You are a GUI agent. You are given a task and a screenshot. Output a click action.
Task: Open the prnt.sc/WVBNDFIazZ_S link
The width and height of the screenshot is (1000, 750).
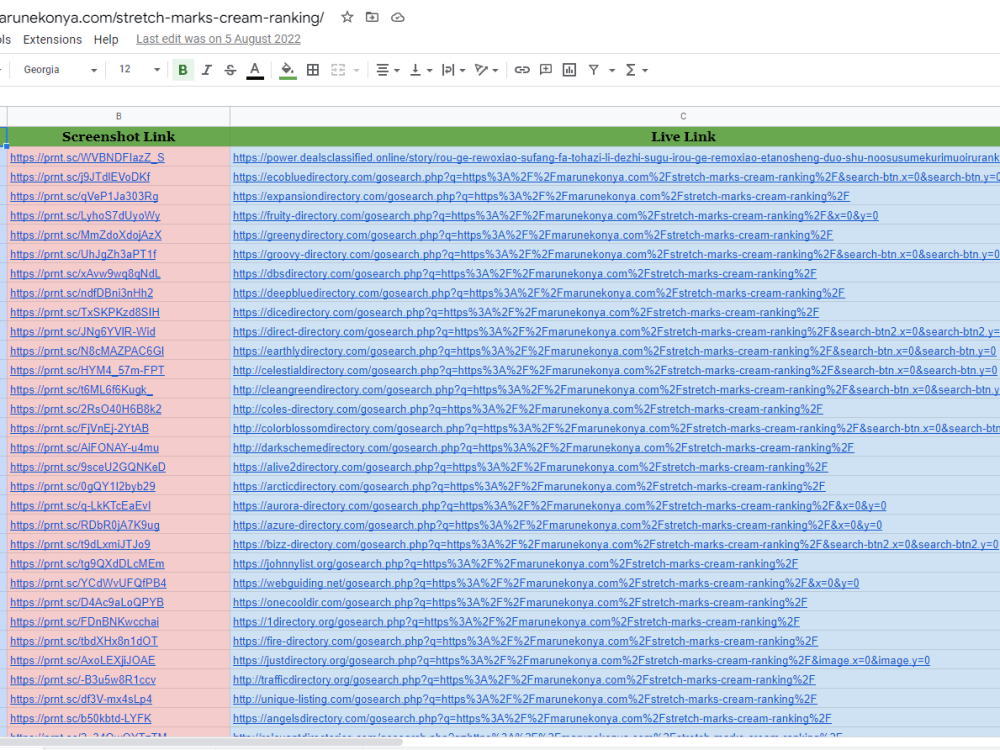(87, 158)
